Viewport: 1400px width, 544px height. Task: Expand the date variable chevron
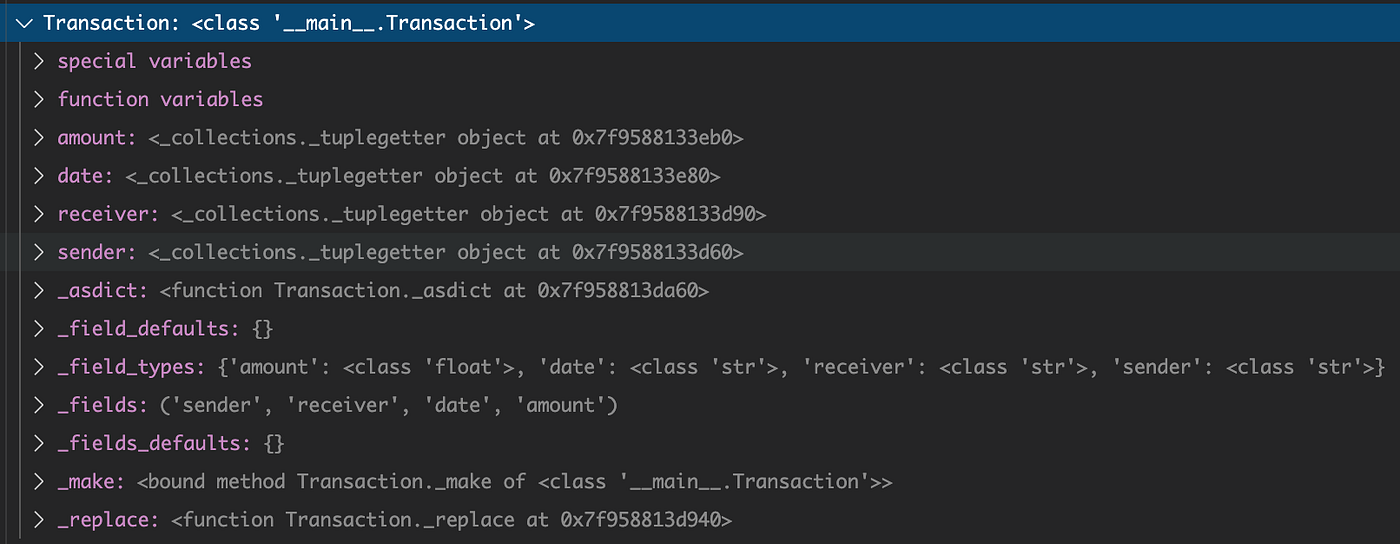point(39,176)
